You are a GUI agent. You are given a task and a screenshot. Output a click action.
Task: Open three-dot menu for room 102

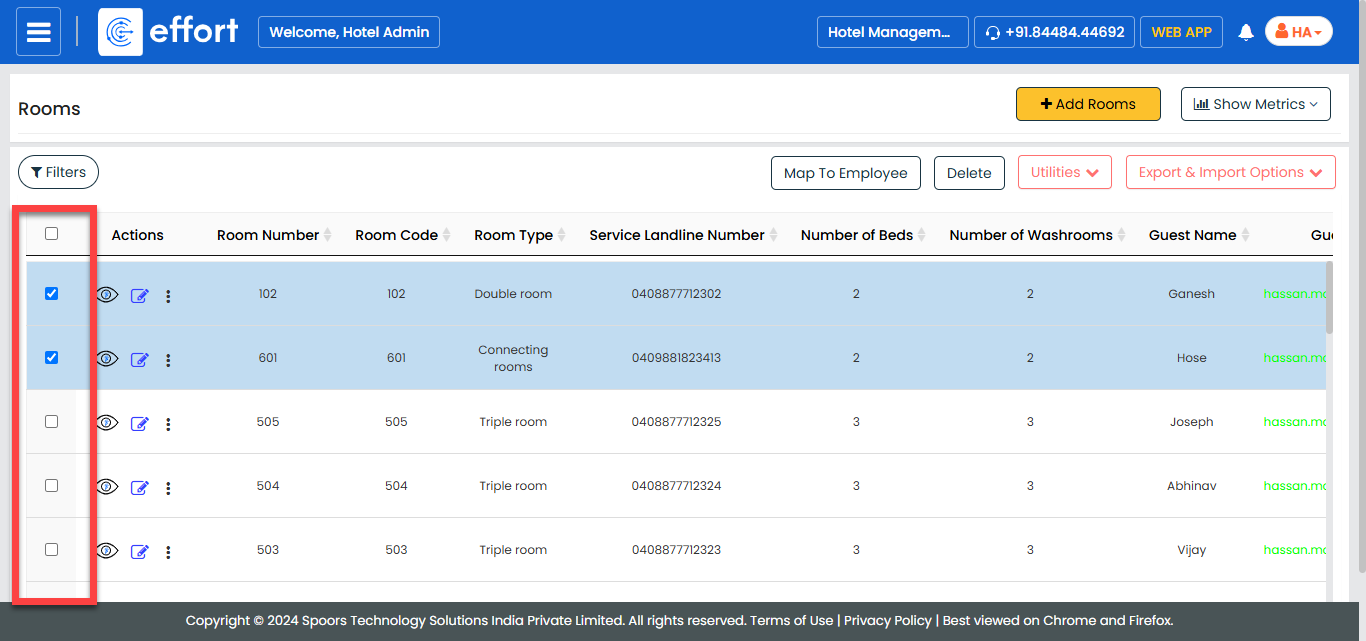pos(168,296)
